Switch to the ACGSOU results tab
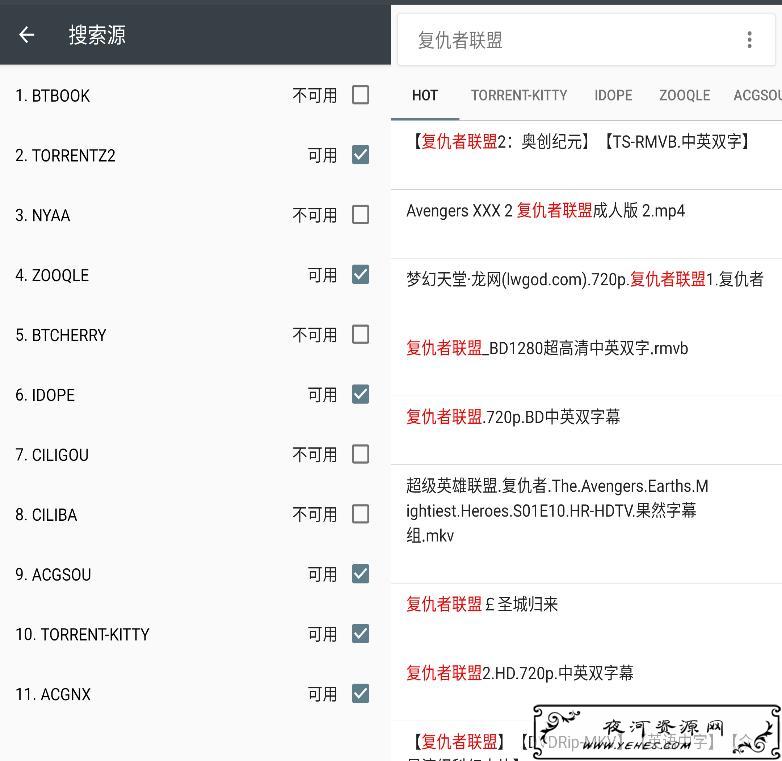This screenshot has height=761, width=782. 758,95
